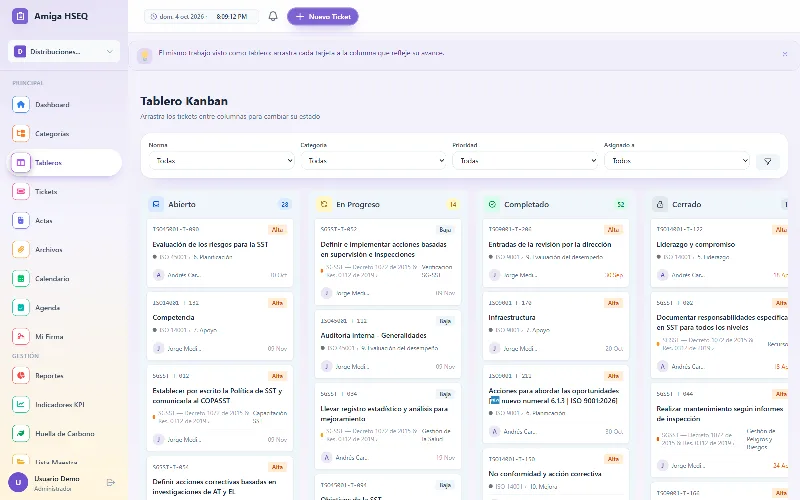Open card Establecer por escrito la Política de SST
Screen dimensions: 800x500
[x=220, y=408]
